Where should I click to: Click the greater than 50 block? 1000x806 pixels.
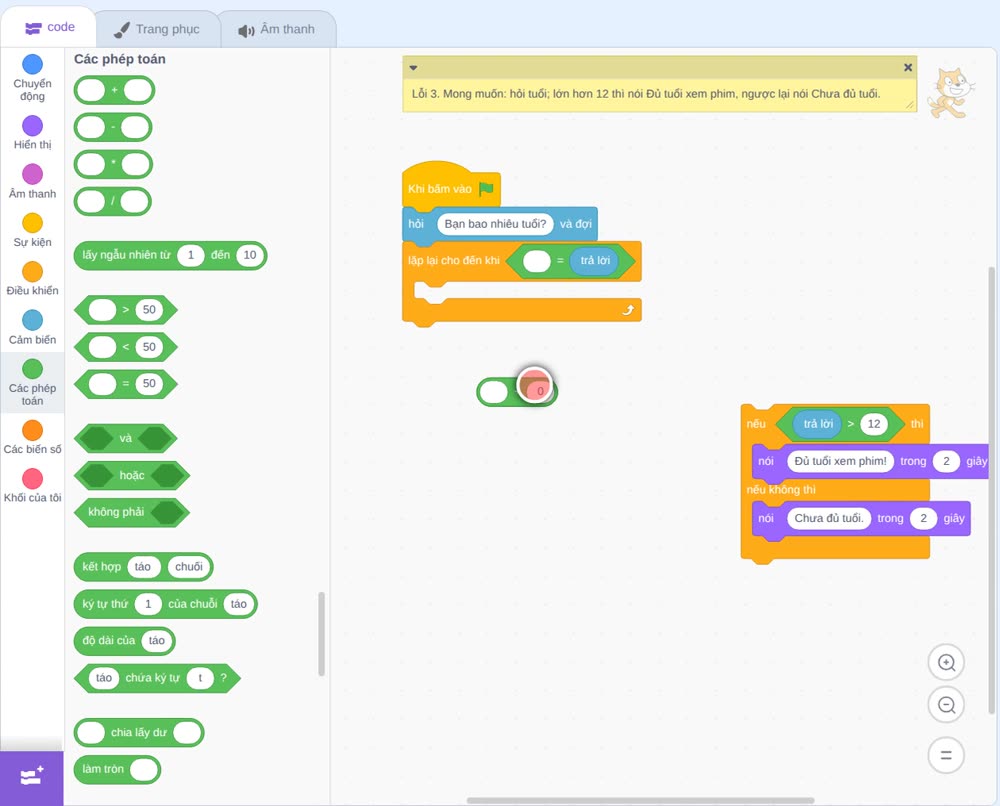click(126, 310)
